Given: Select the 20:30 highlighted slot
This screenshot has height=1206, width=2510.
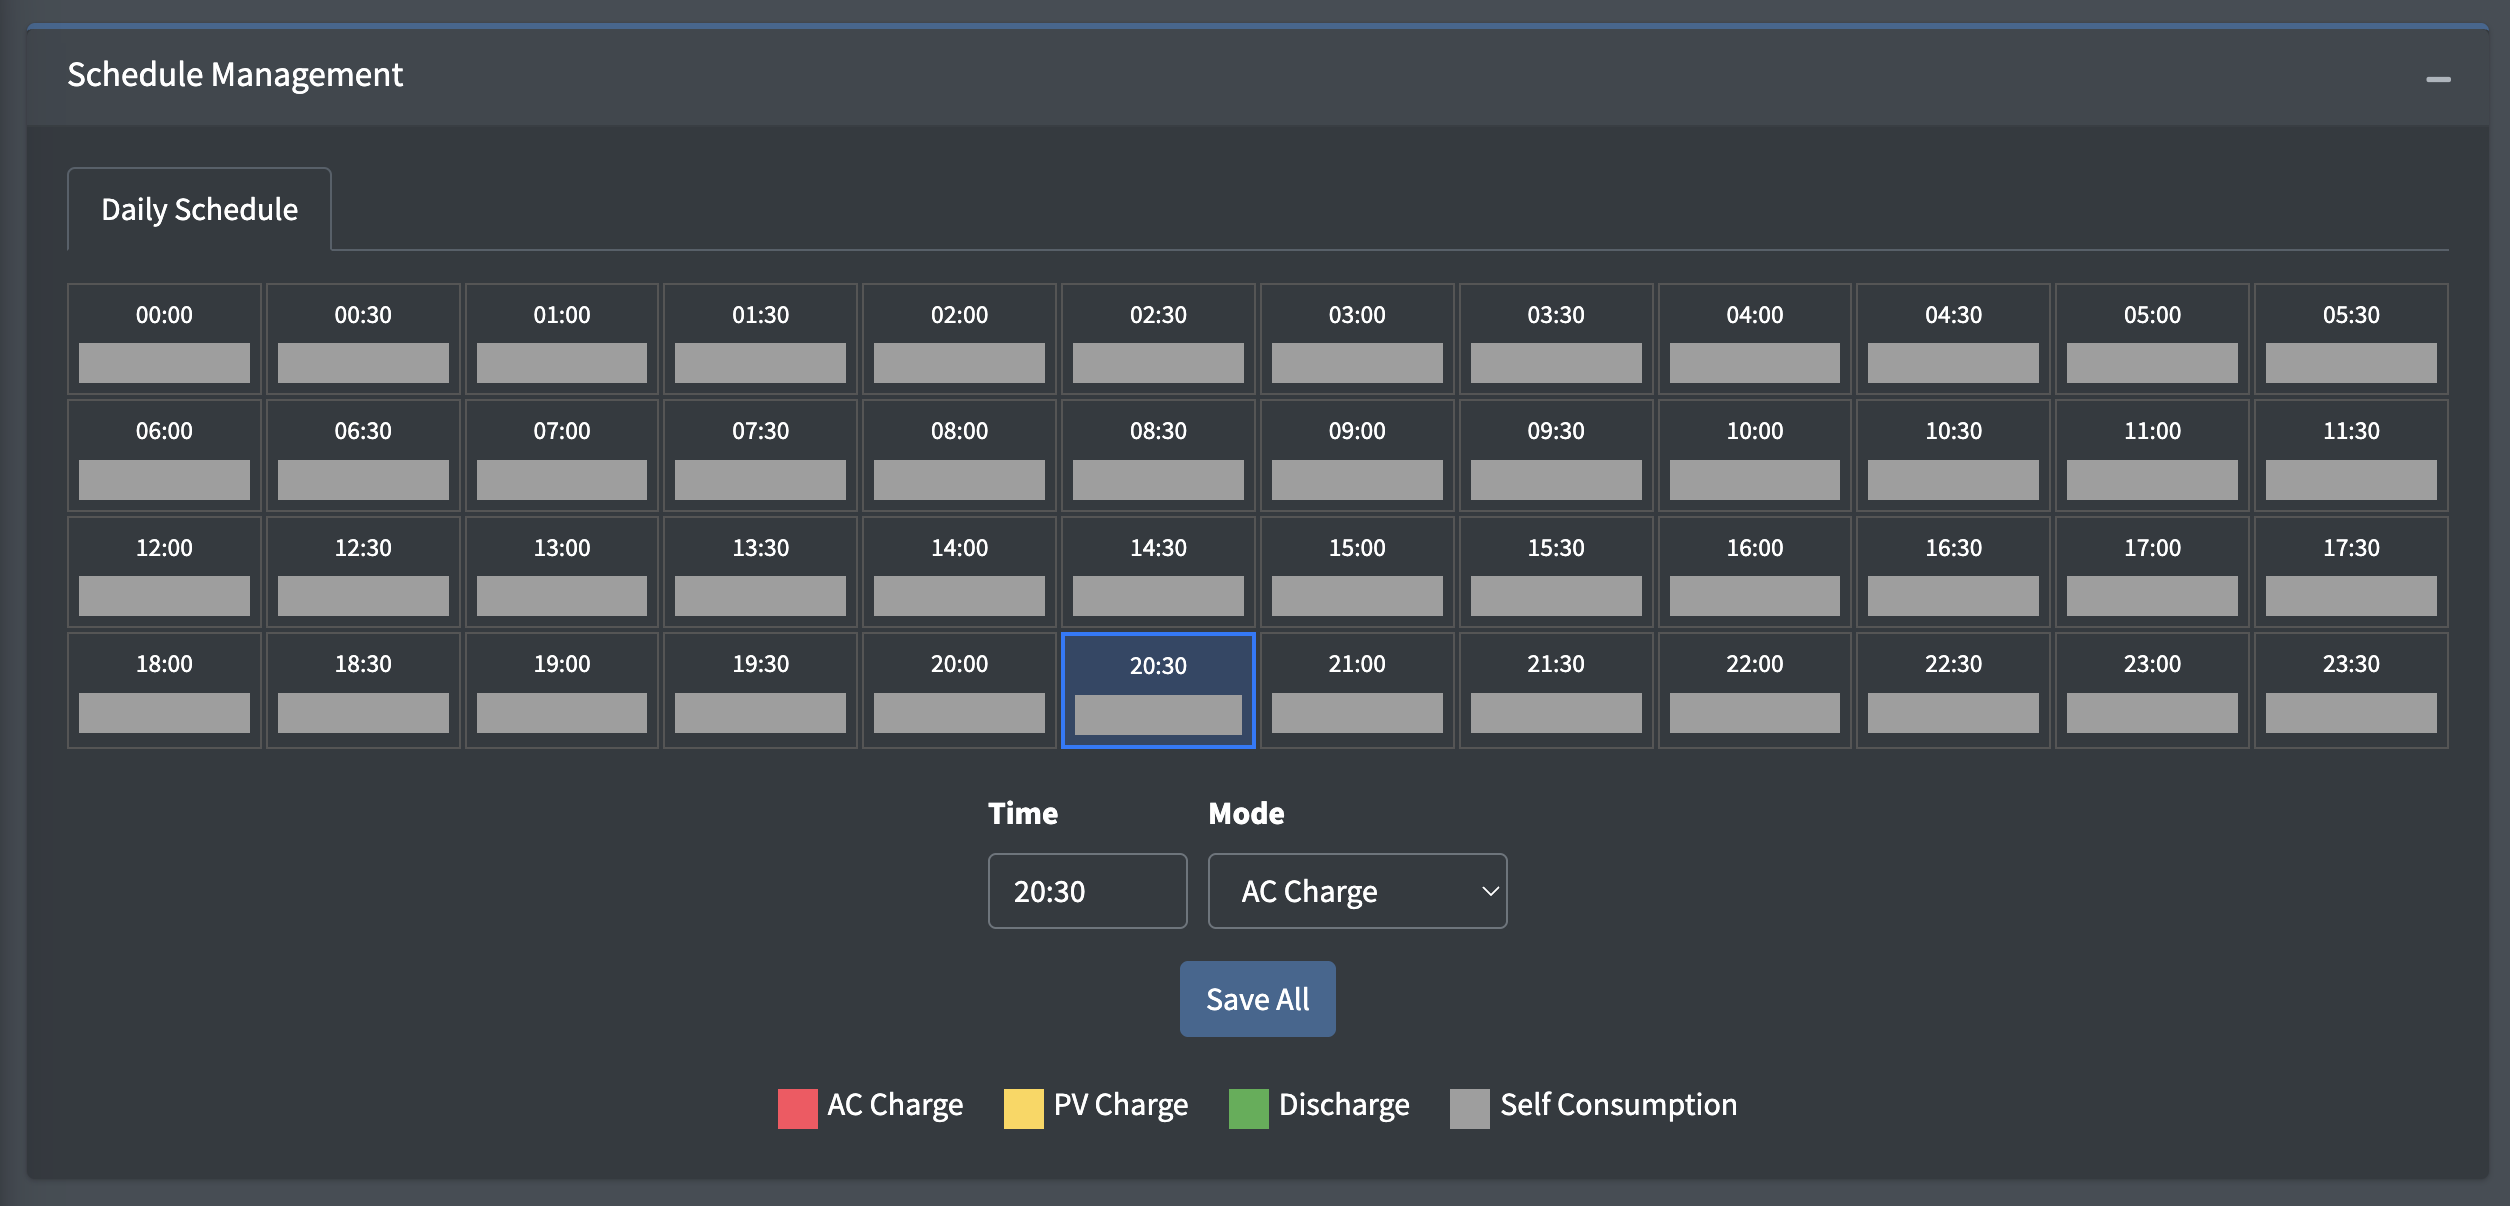Looking at the screenshot, I should click(x=1157, y=690).
